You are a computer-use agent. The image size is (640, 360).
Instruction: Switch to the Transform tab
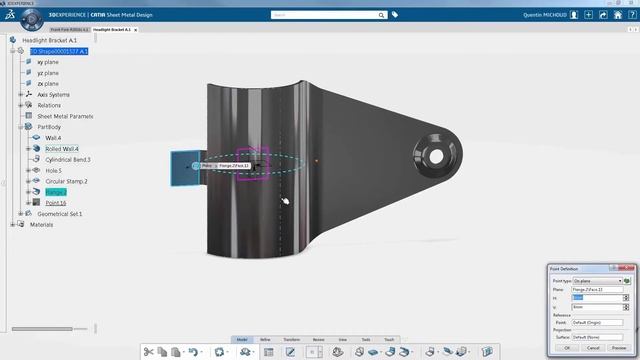tap(291, 340)
